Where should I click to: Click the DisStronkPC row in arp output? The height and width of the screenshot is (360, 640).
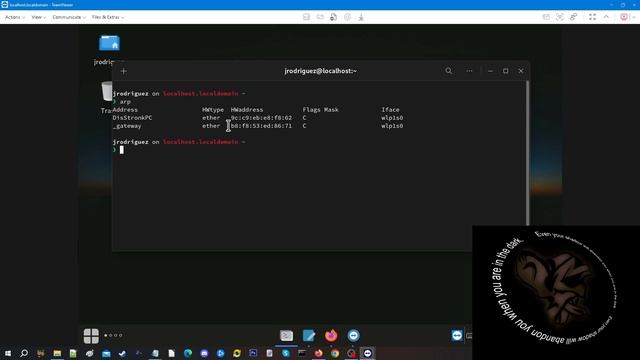click(x=258, y=118)
